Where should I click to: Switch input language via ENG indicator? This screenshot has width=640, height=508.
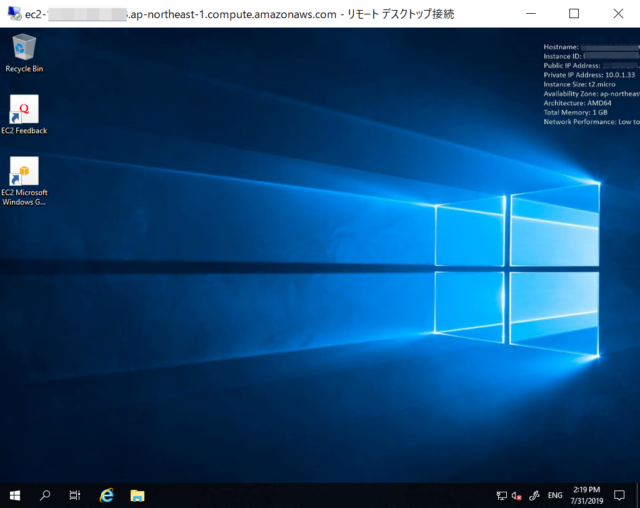click(x=555, y=495)
